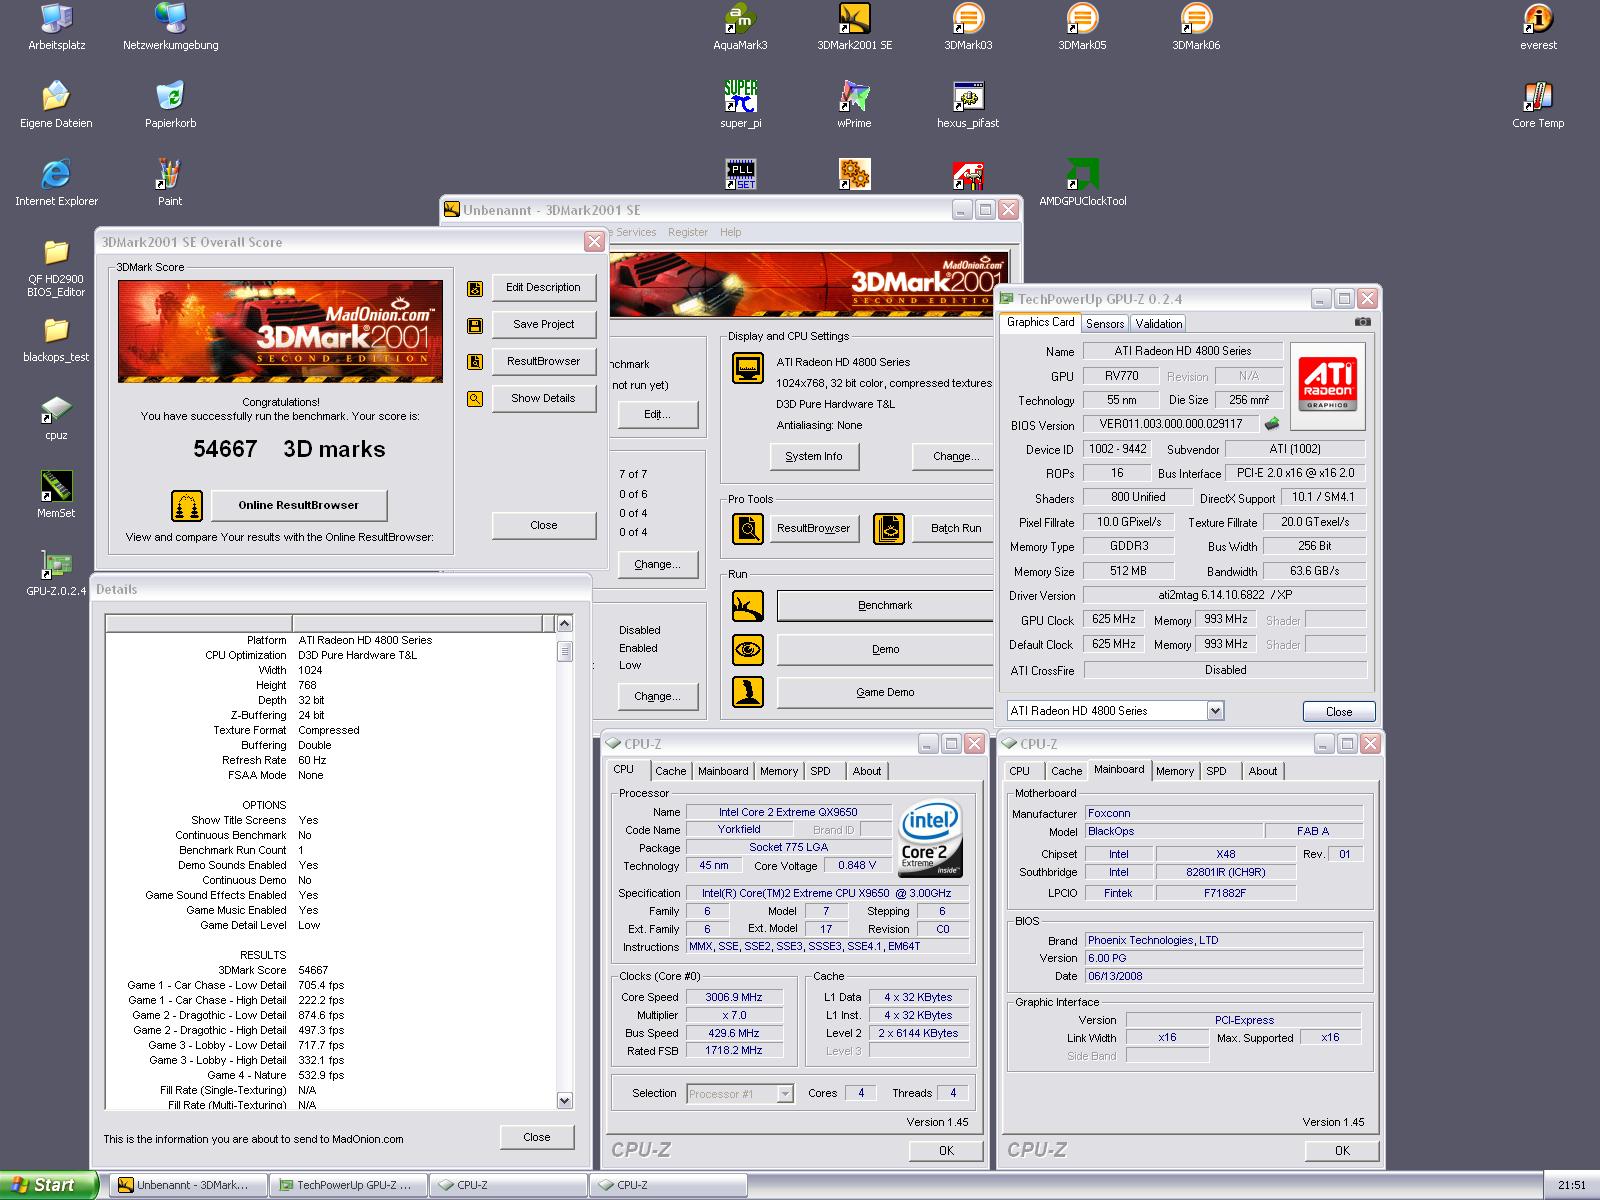Click the Batch Run icon in Pro Tools
Screen dimensions: 1600x1200
889,528
